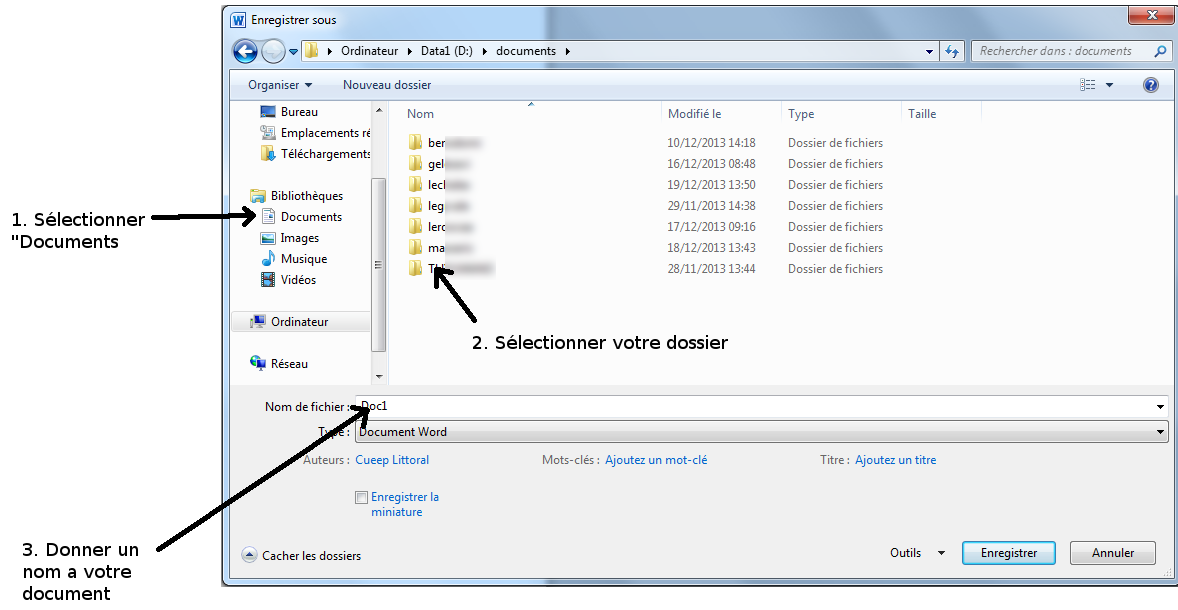Sort files by the Modifié le column
The width and height of the screenshot is (1178, 610).
point(695,114)
